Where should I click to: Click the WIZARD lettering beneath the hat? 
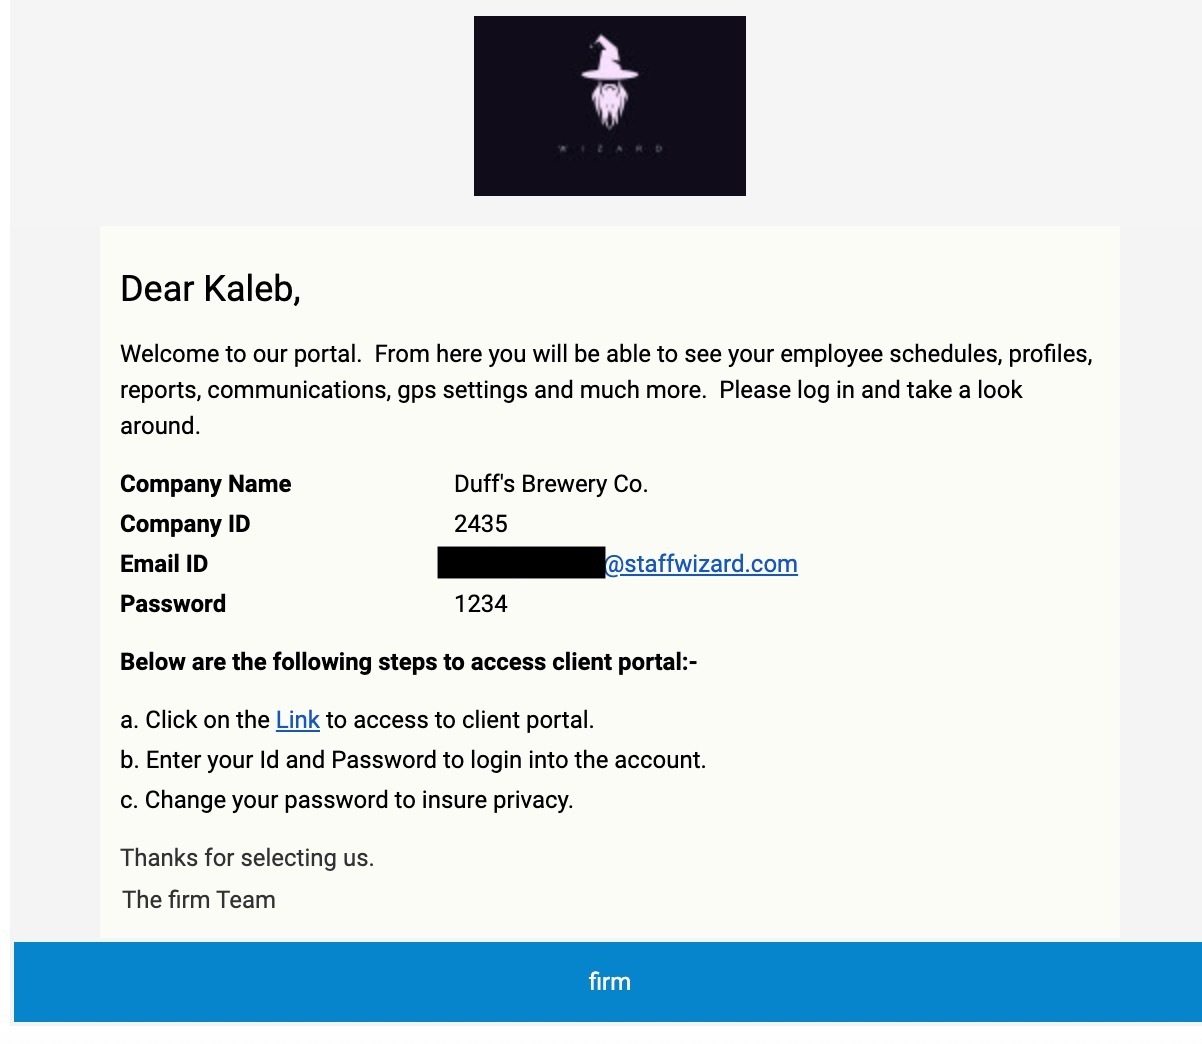(x=610, y=149)
